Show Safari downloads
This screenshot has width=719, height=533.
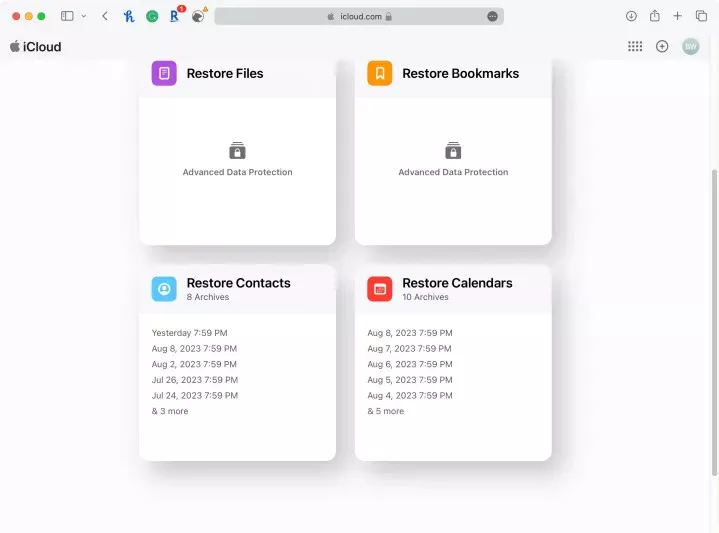pyautogui.click(x=631, y=16)
